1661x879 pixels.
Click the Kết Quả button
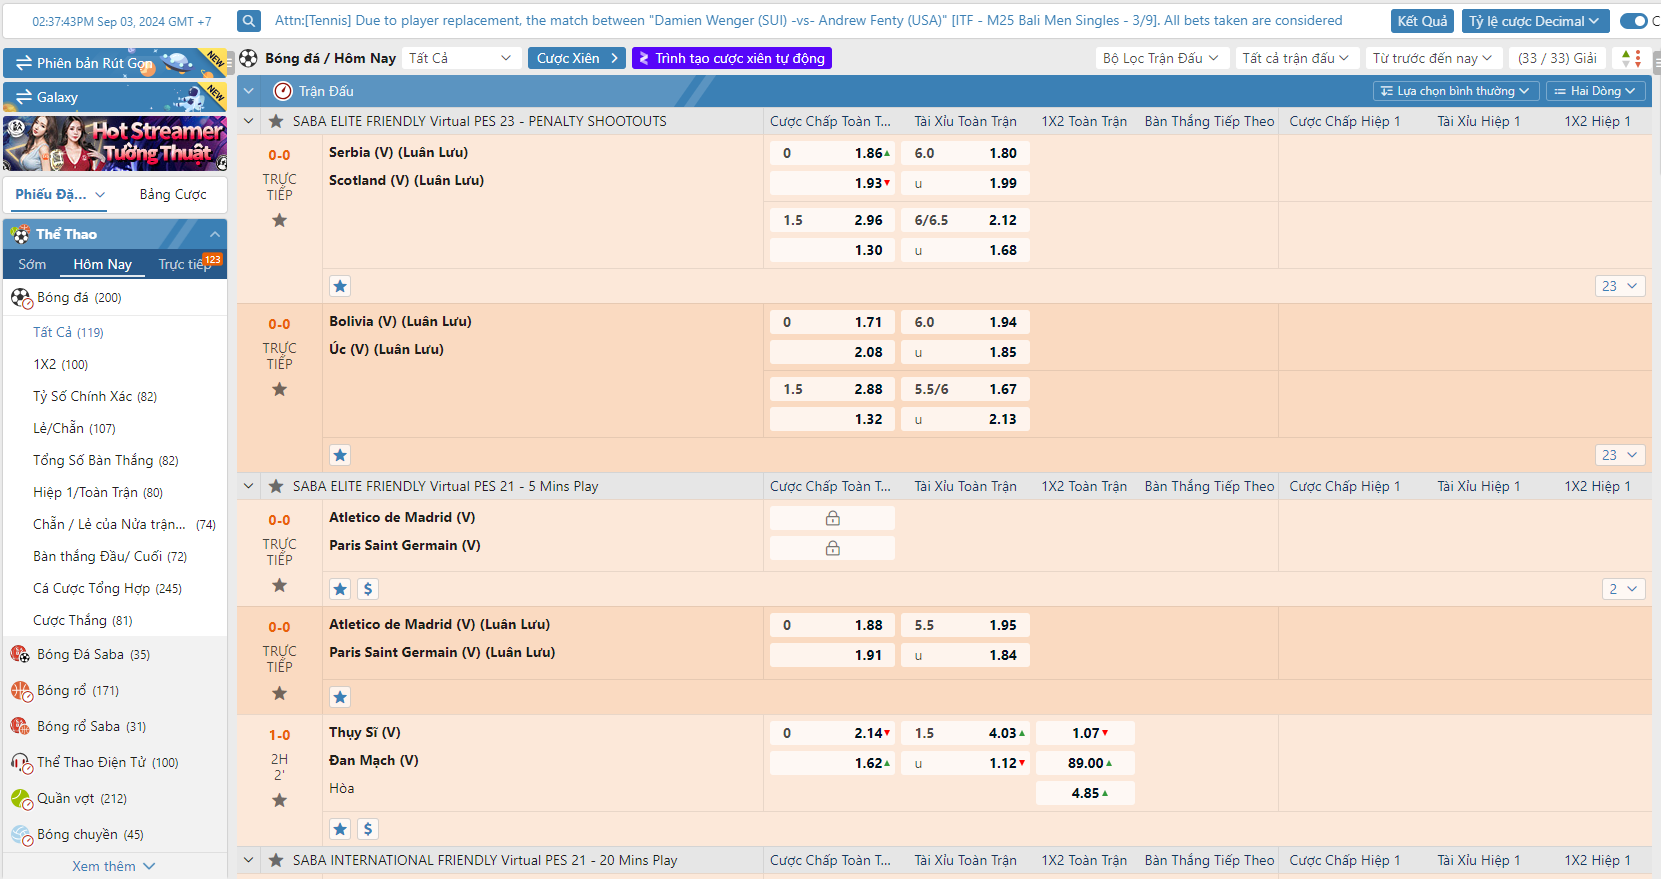[x=1422, y=21]
